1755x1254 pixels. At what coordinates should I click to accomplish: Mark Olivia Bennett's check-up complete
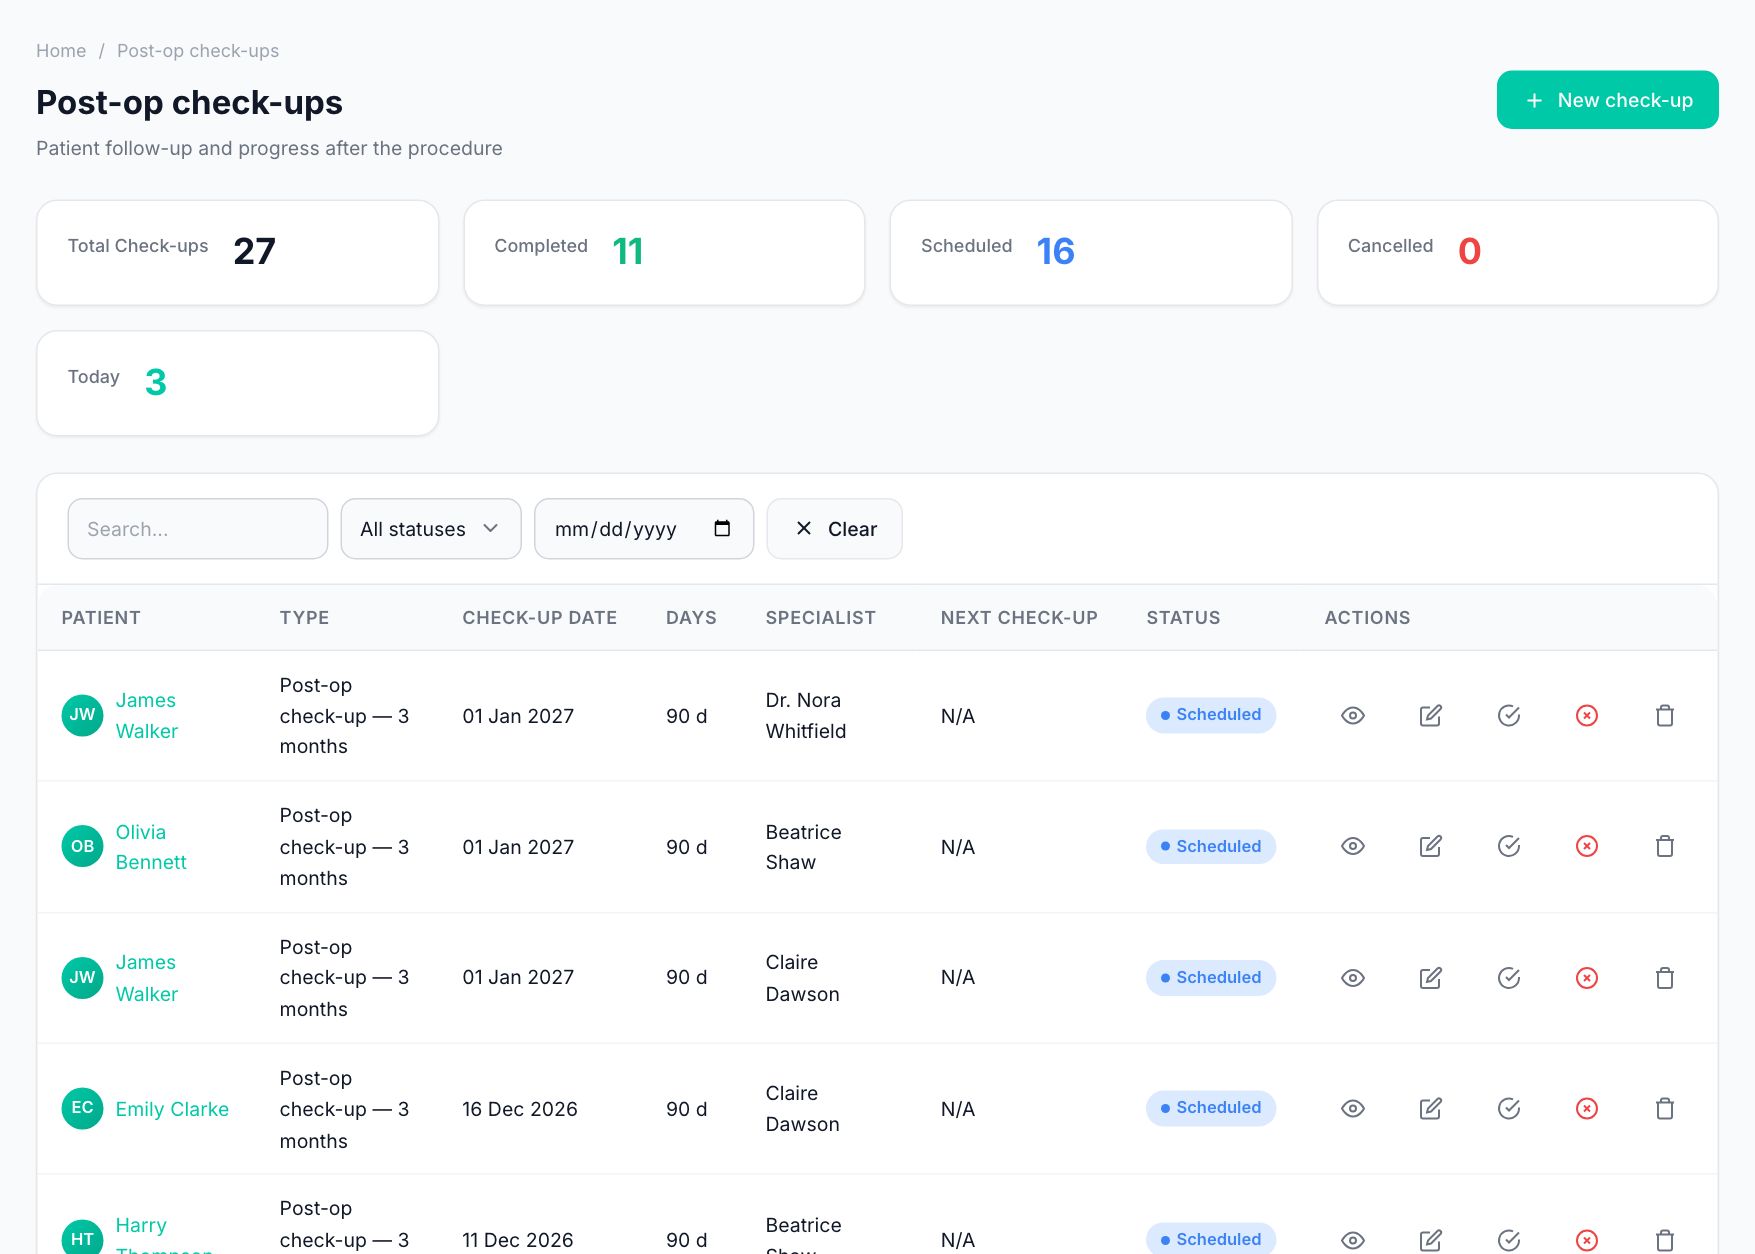1508,847
